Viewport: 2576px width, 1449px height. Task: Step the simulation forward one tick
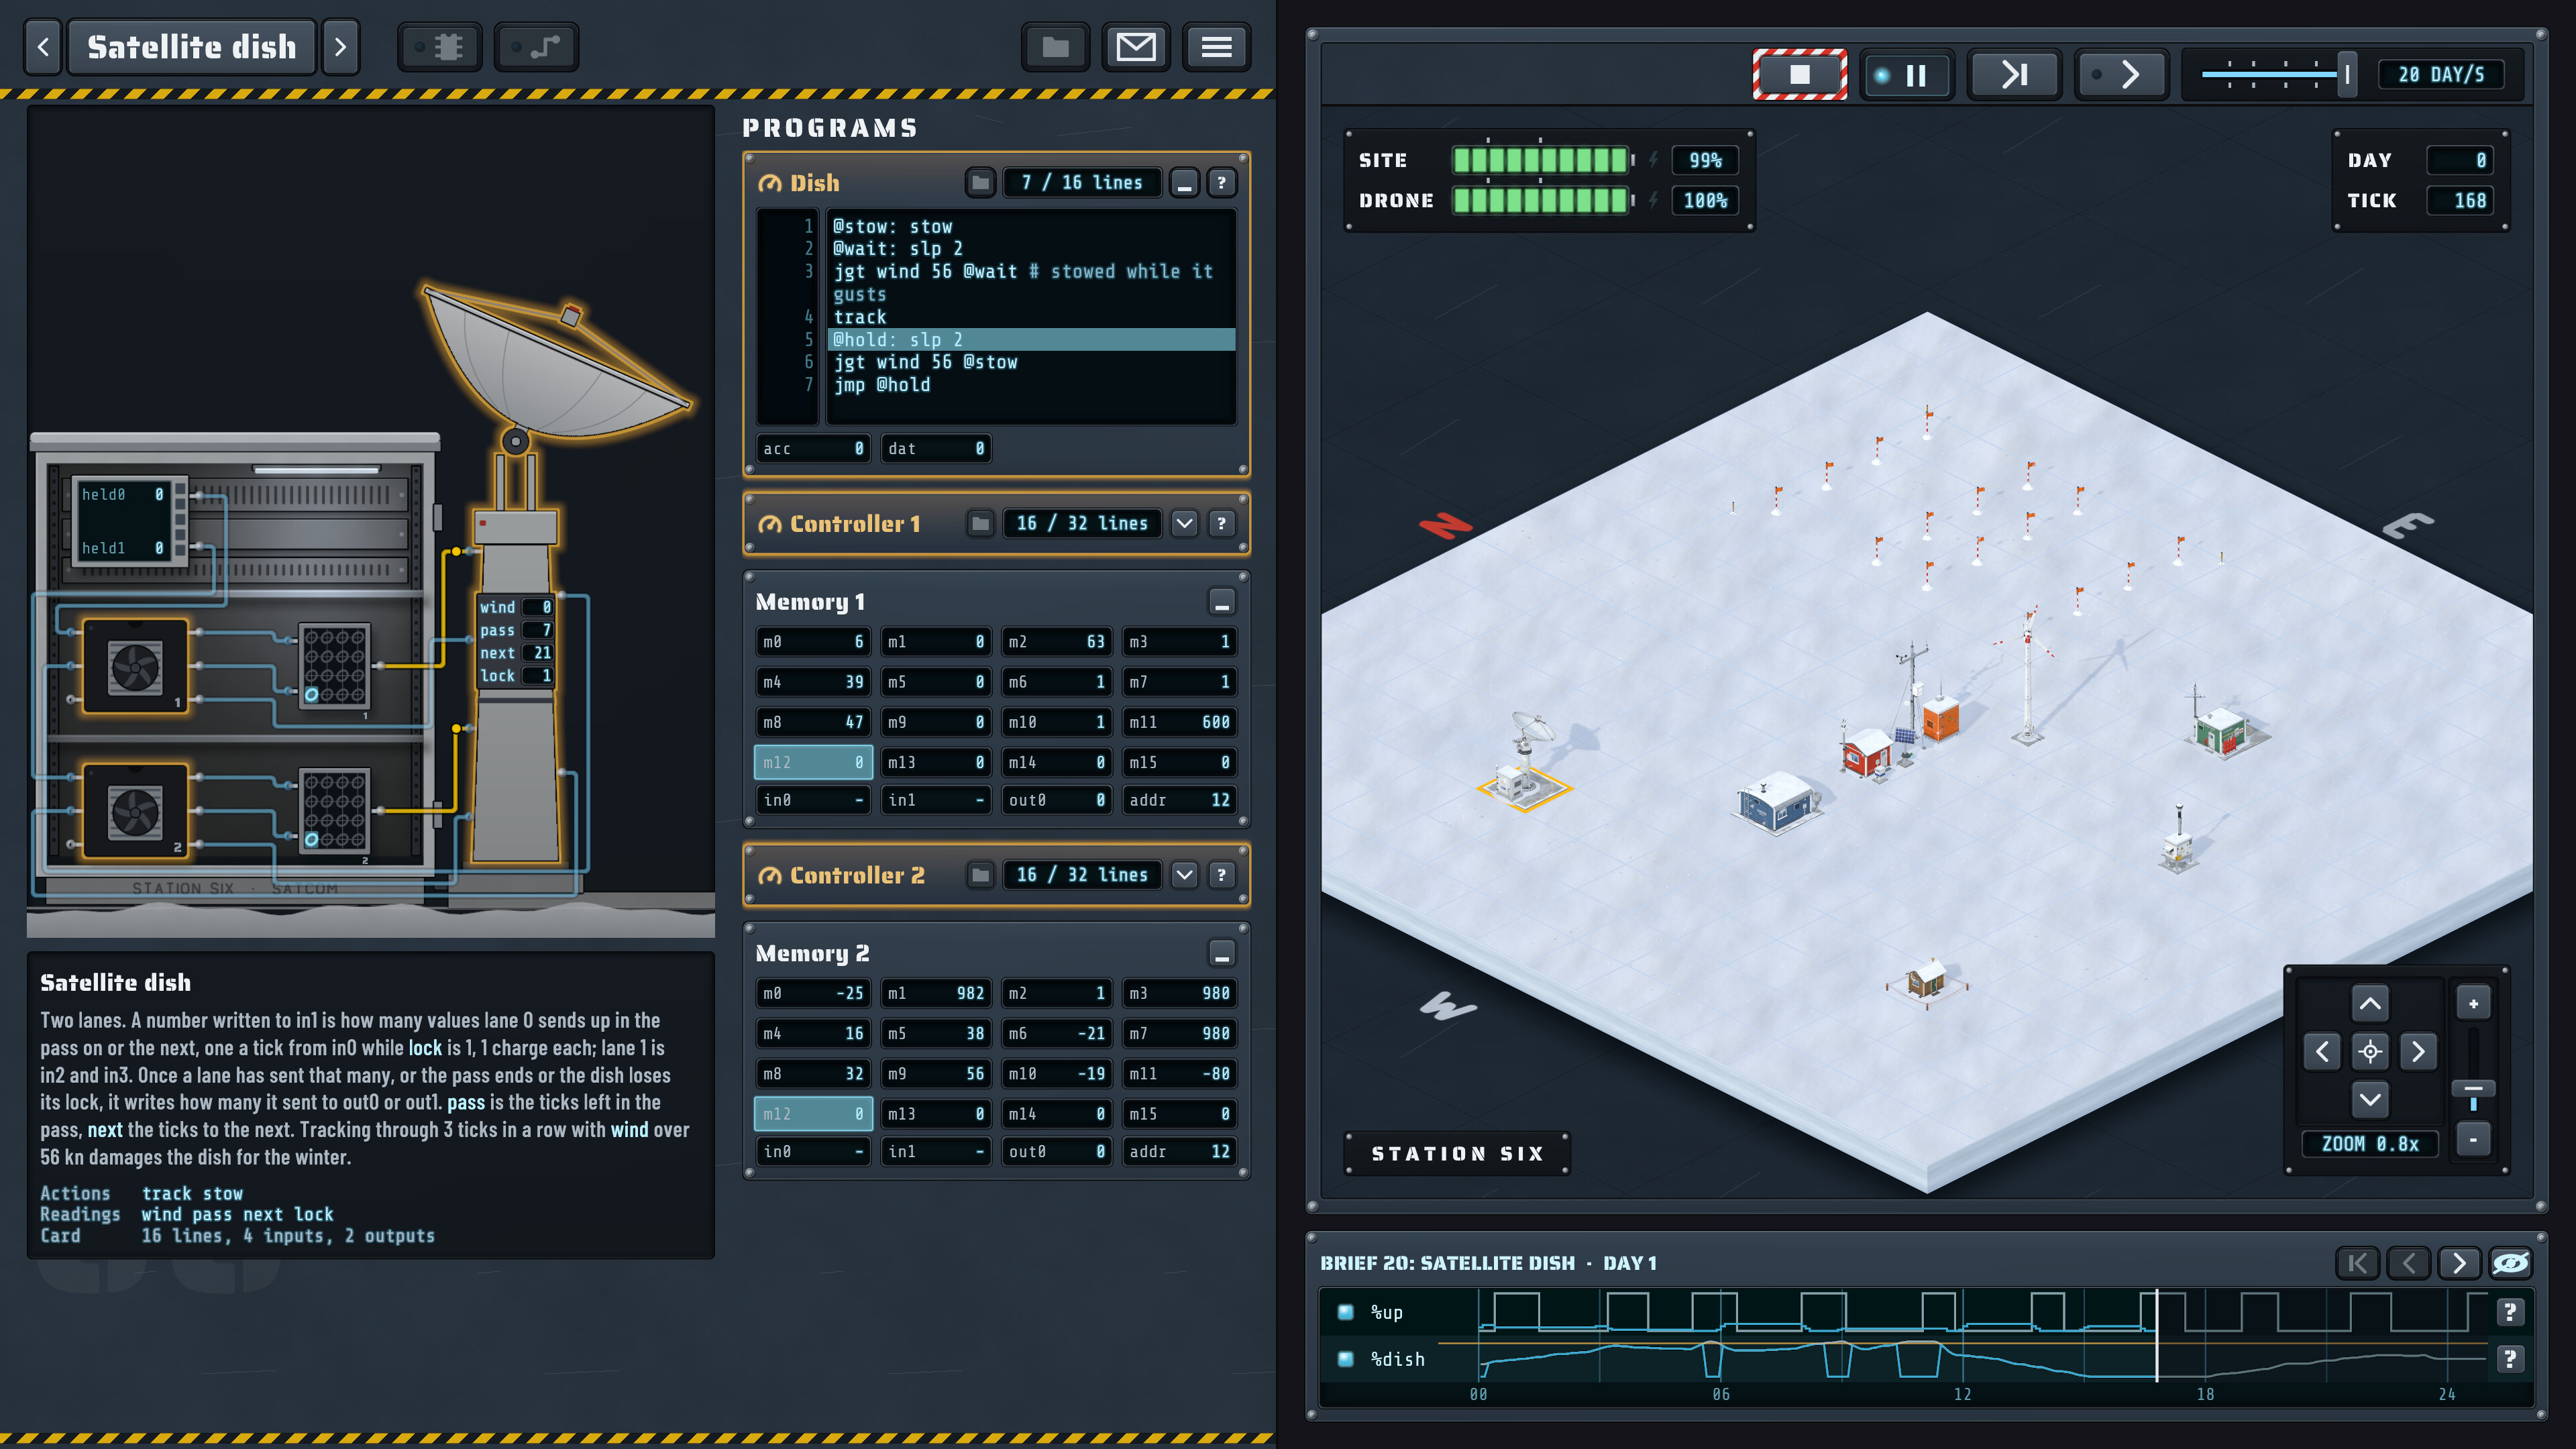(x=2122, y=74)
